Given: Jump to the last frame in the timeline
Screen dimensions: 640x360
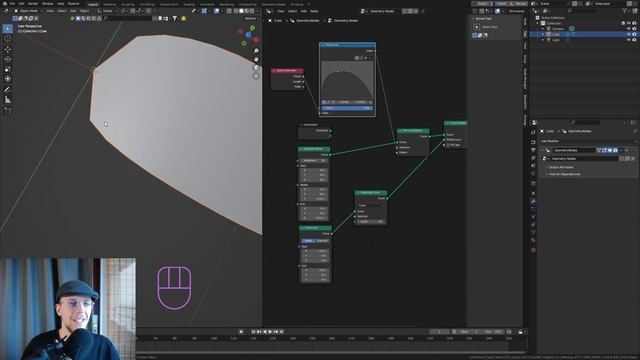Looking at the screenshot, I should [x=281, y=332].
